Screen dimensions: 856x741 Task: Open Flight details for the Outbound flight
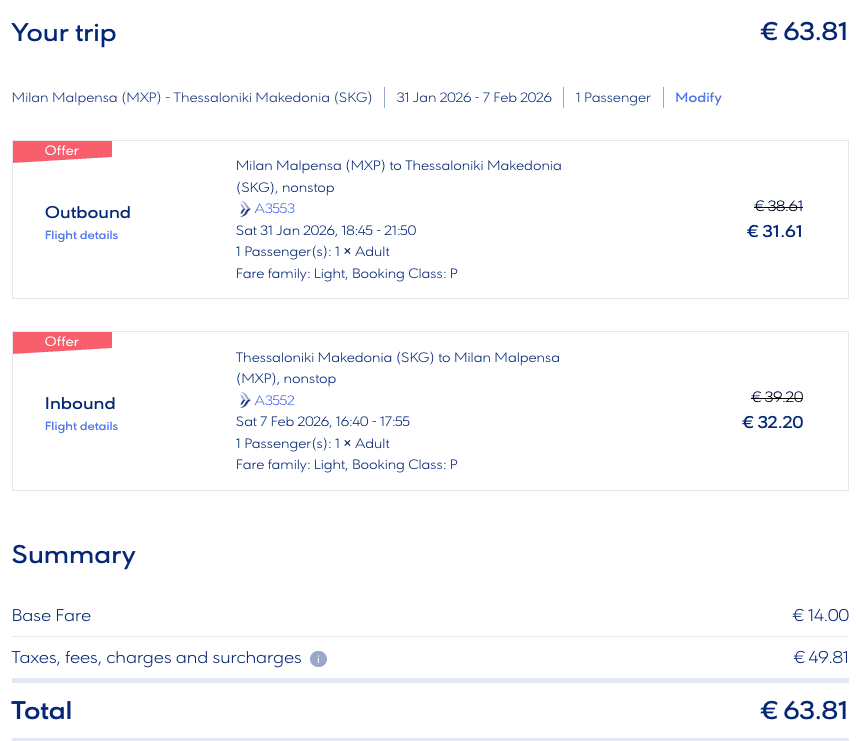[x=81, y=236]
